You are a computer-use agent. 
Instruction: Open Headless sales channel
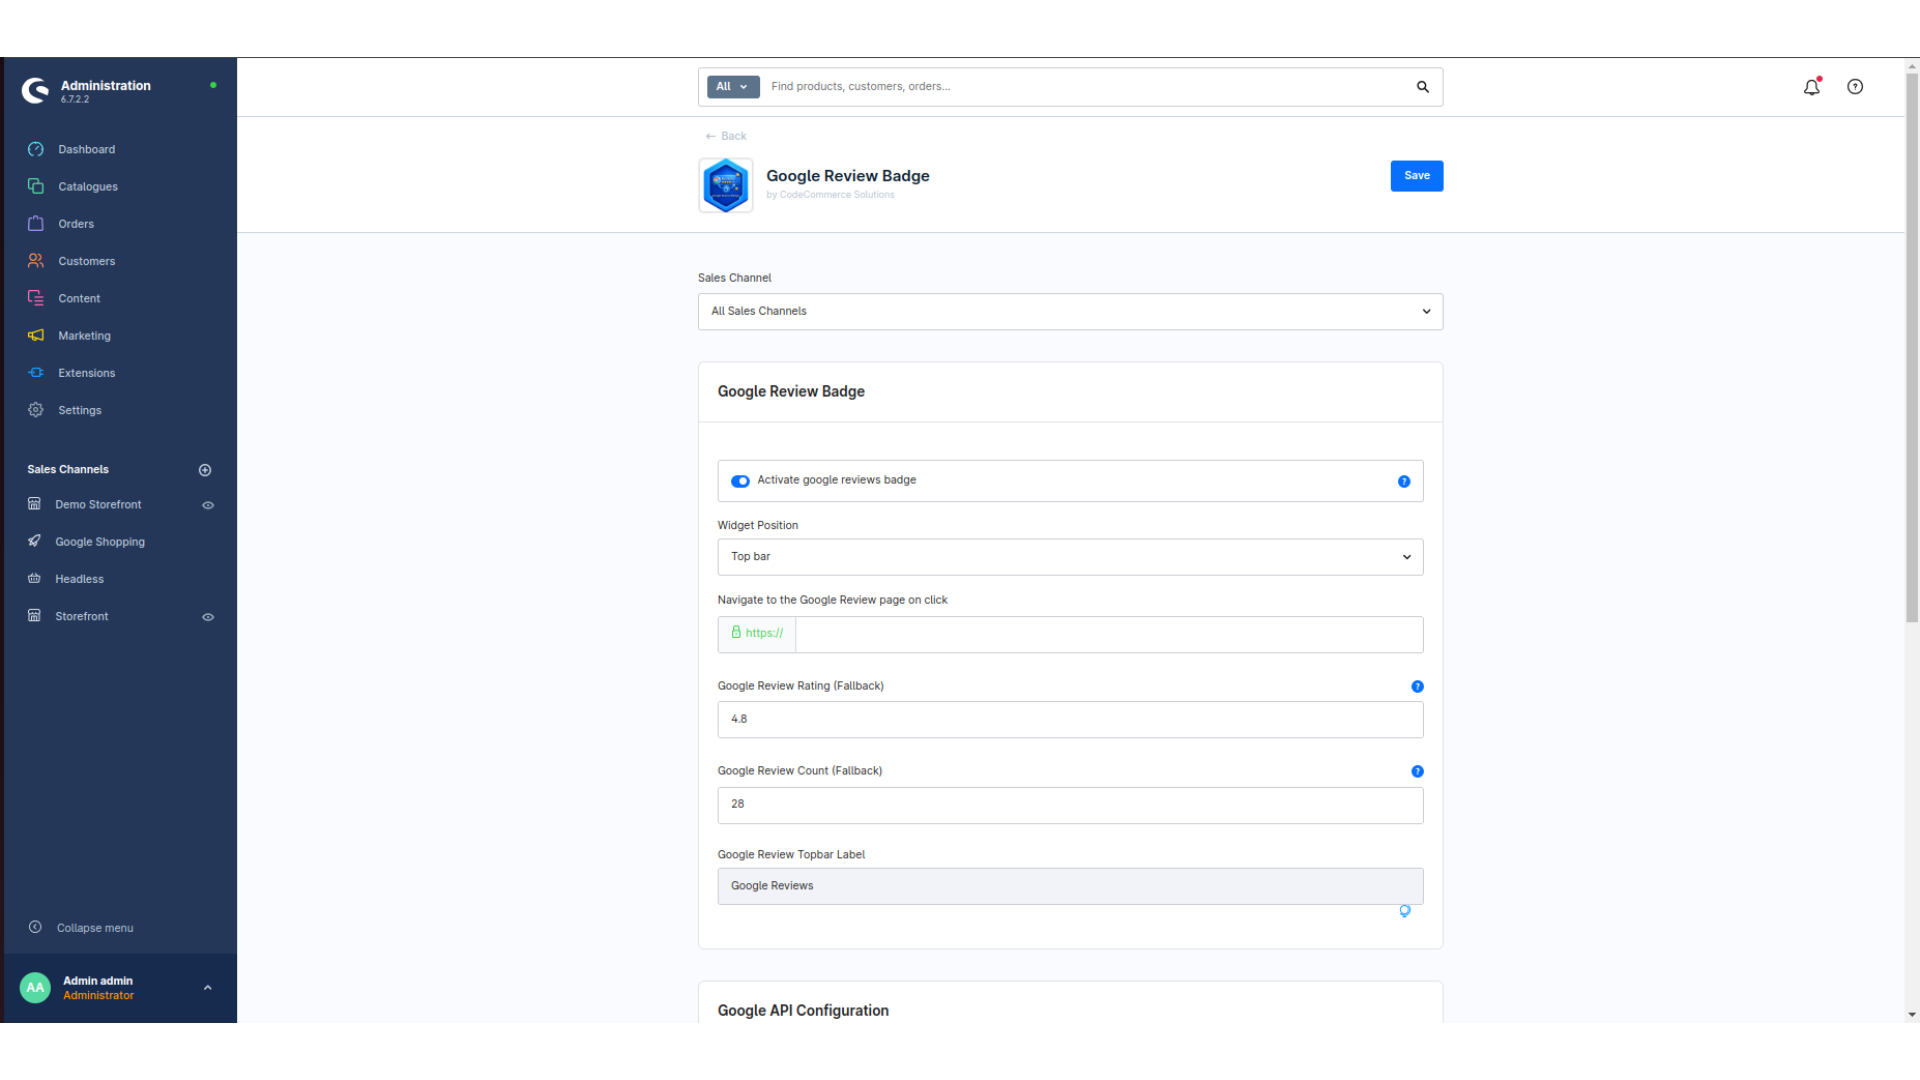79,579
